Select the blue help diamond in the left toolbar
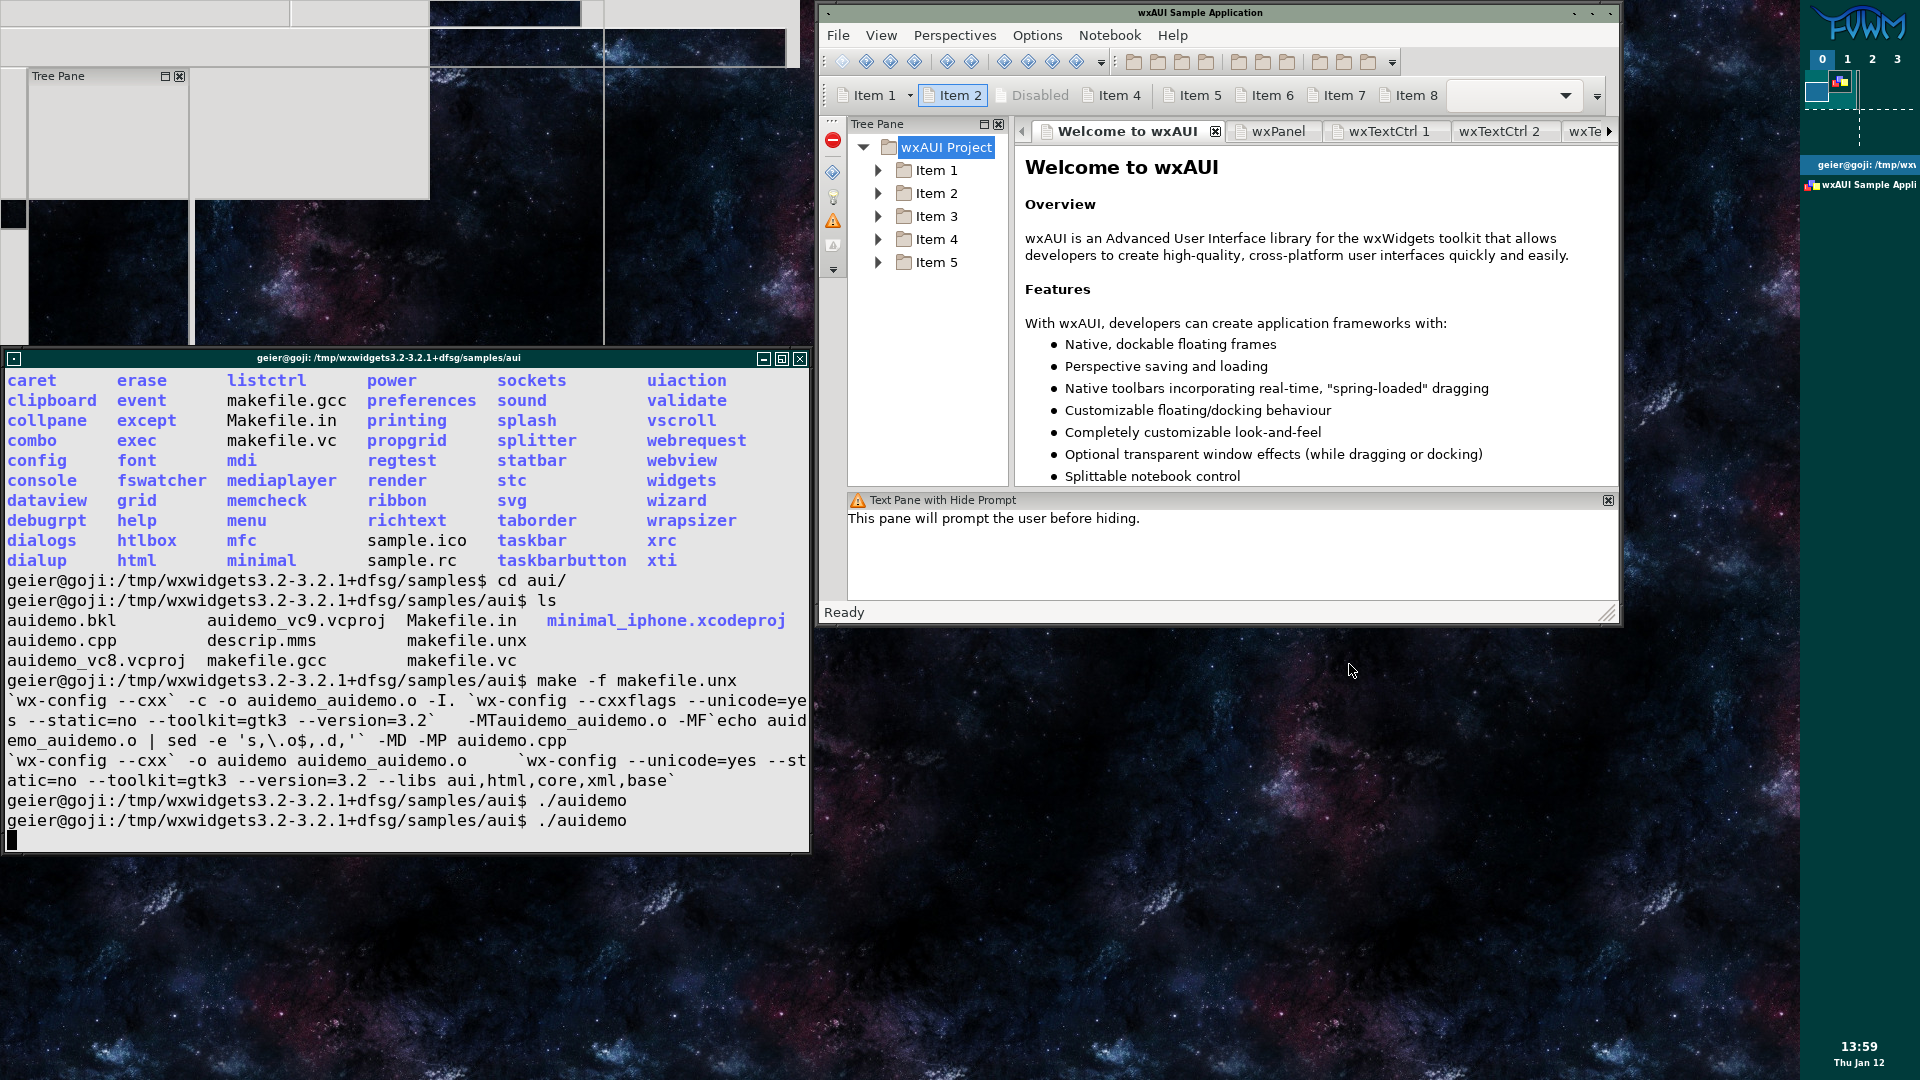 [833, 171]
